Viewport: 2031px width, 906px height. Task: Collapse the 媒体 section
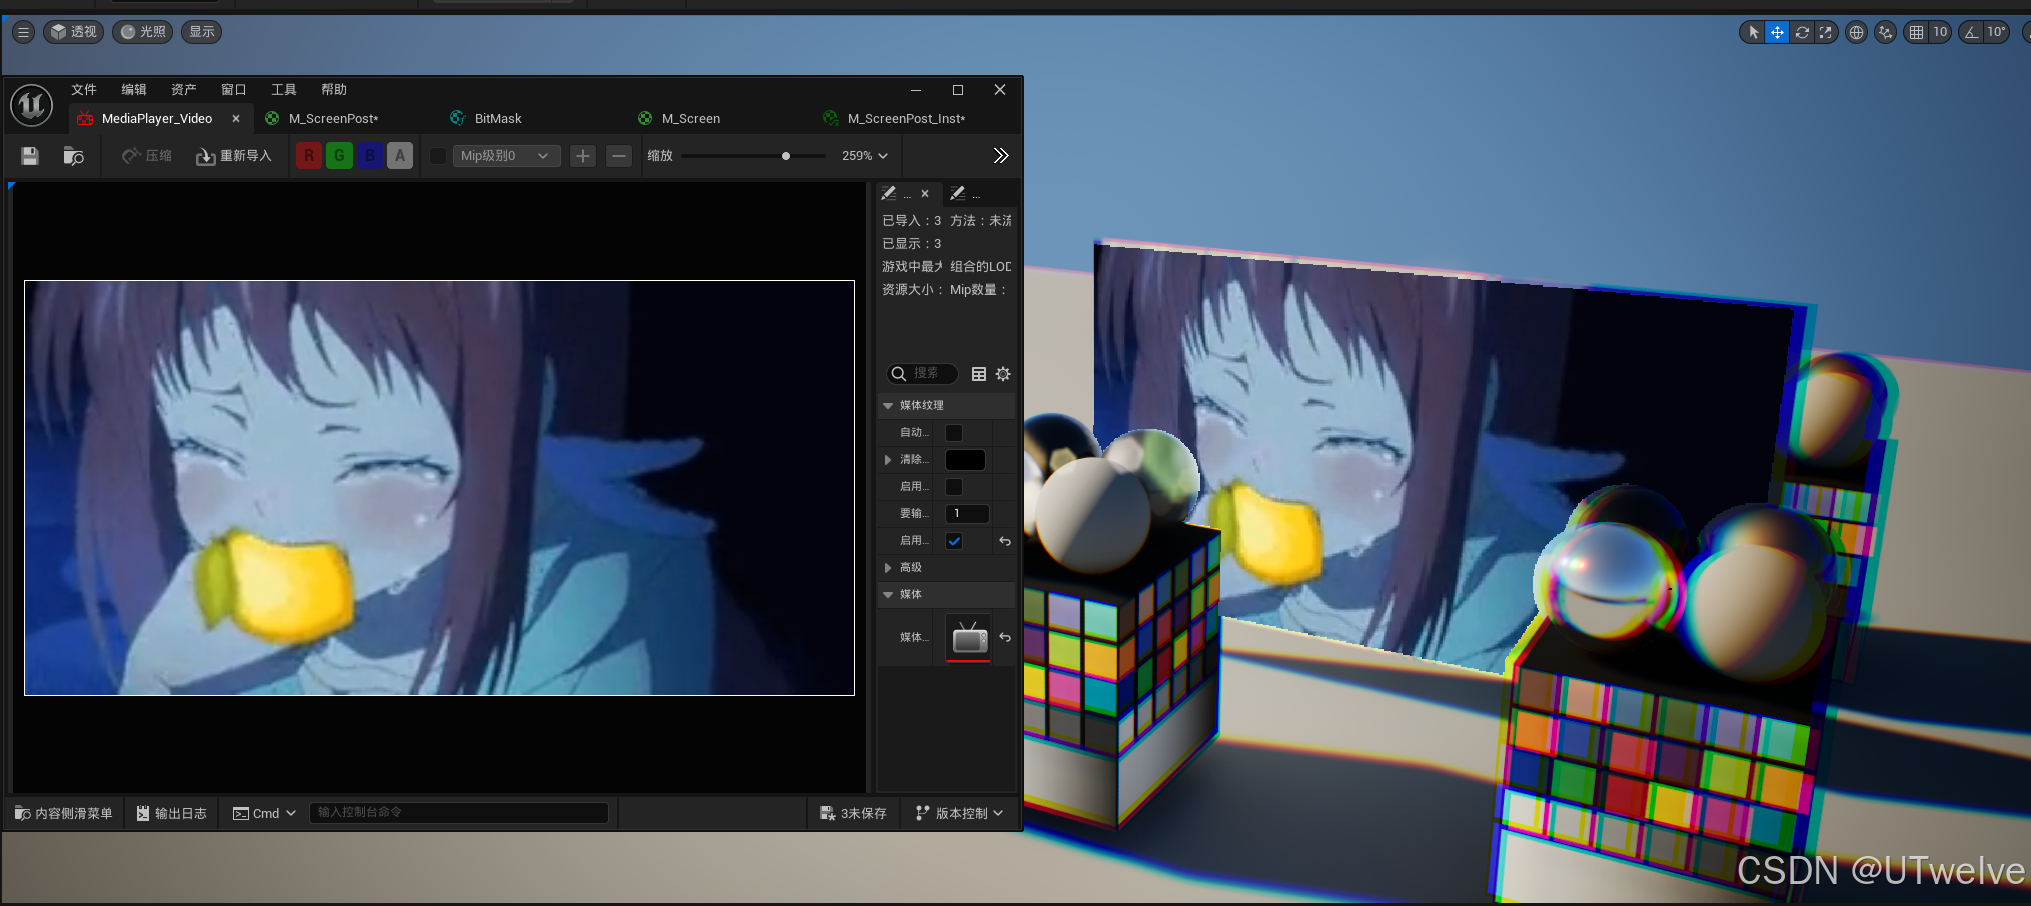pyautogui.click(x=888, y=595)
